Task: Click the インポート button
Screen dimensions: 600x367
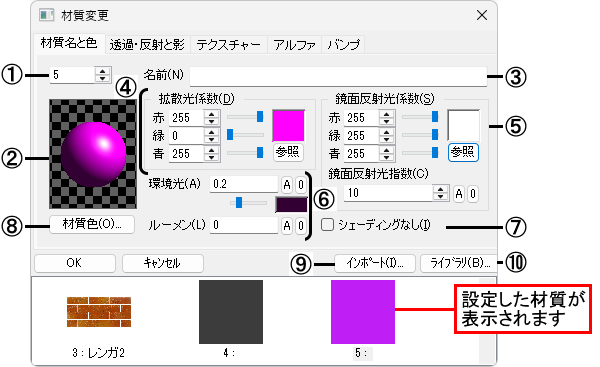Action: (x=375, y=263)
